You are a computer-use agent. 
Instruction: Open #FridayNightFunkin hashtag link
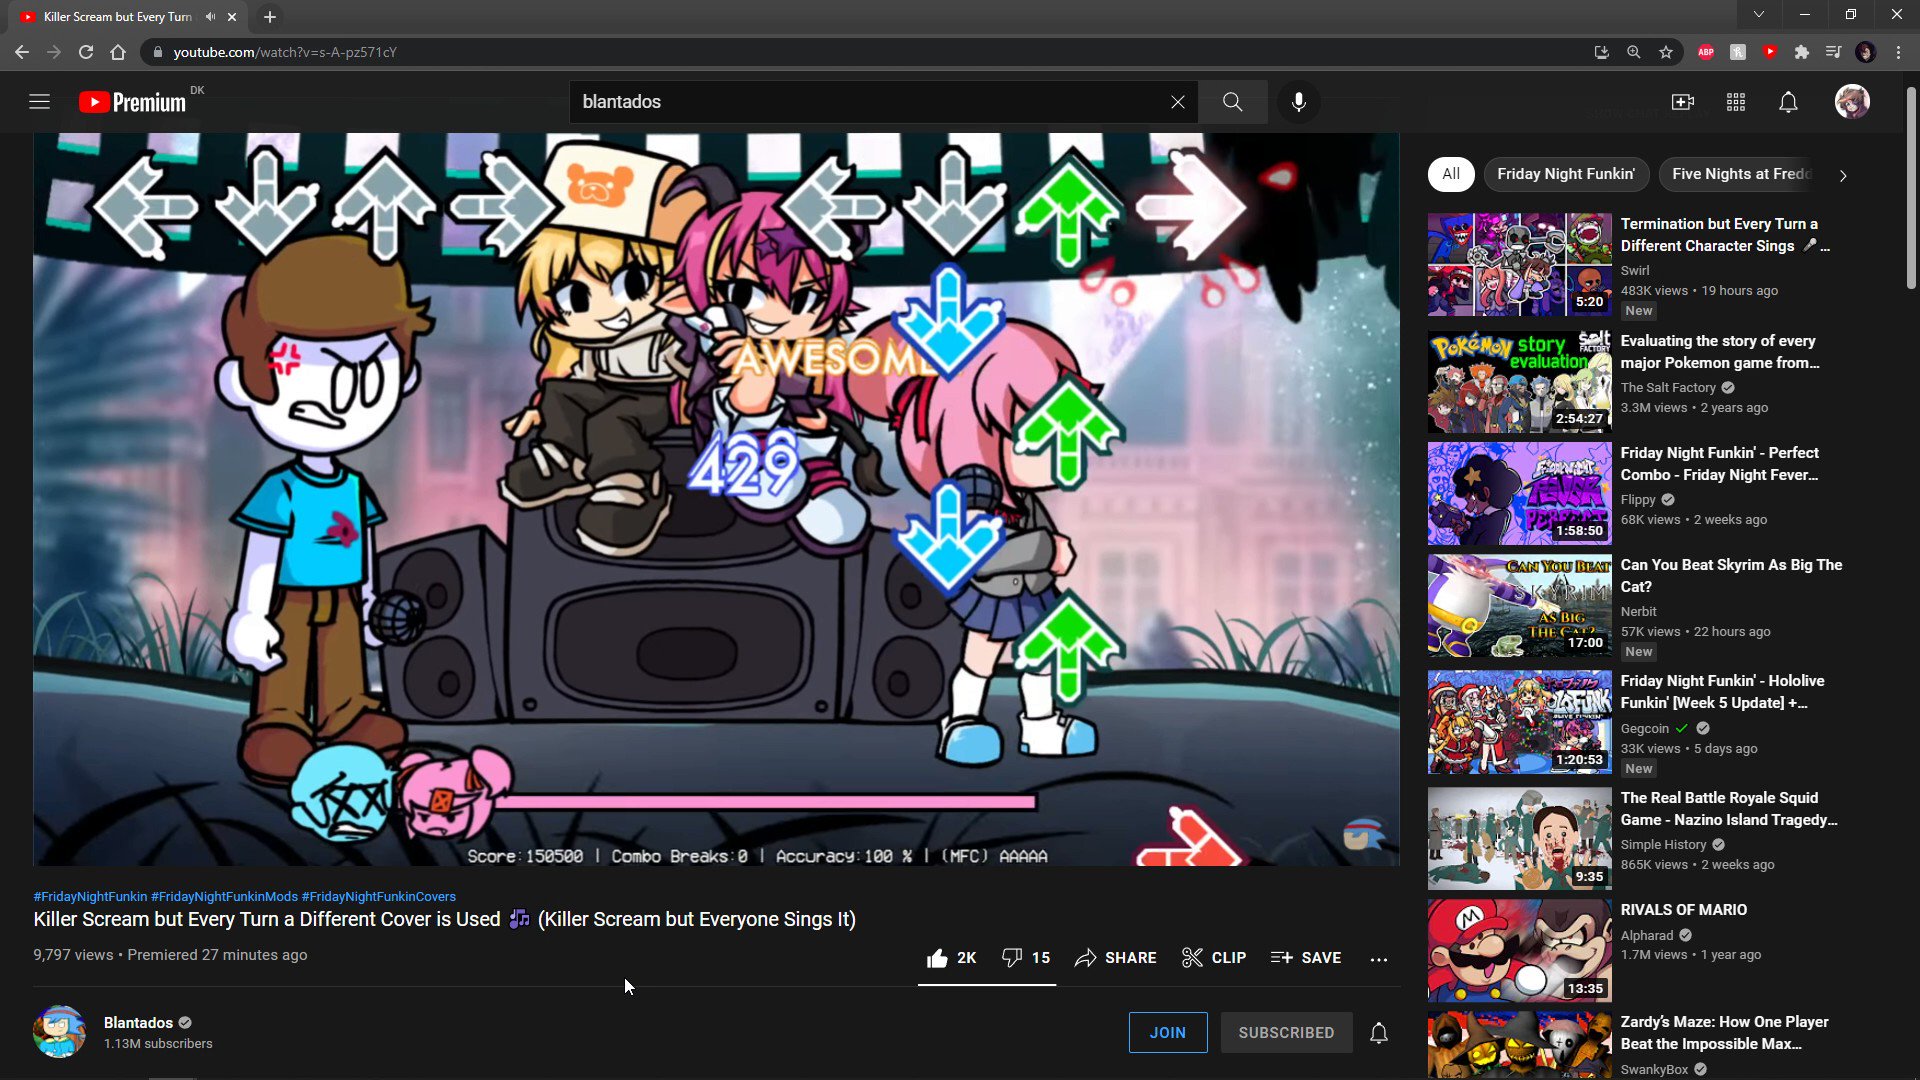(x=90, y=897)
